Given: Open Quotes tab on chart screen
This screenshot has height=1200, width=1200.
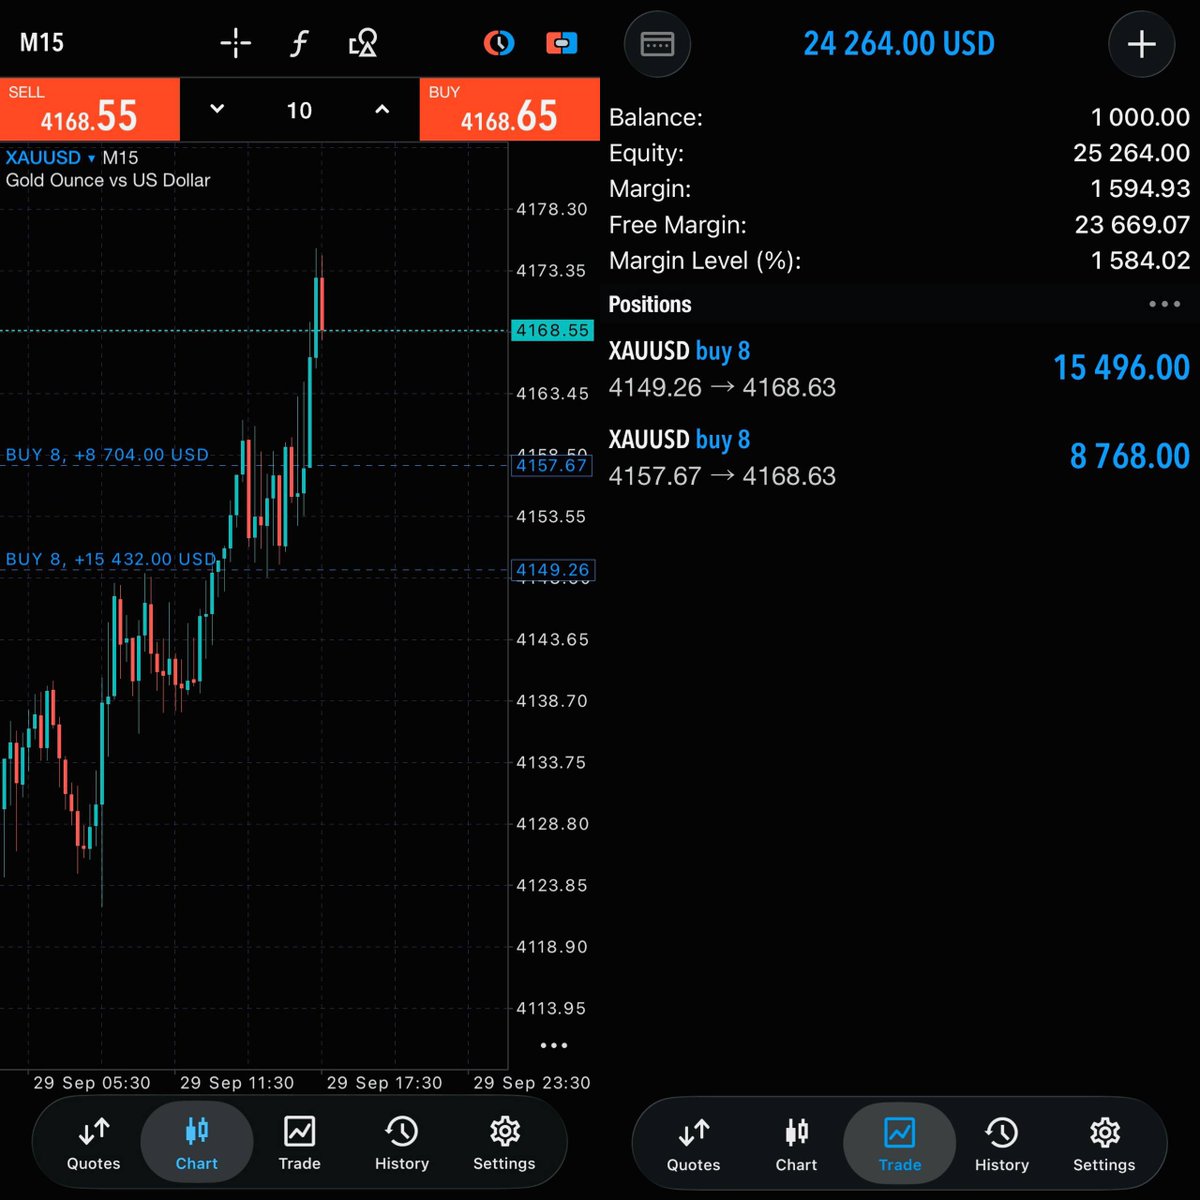Looking at the screenshot, I should click(x=94, y=1144).
